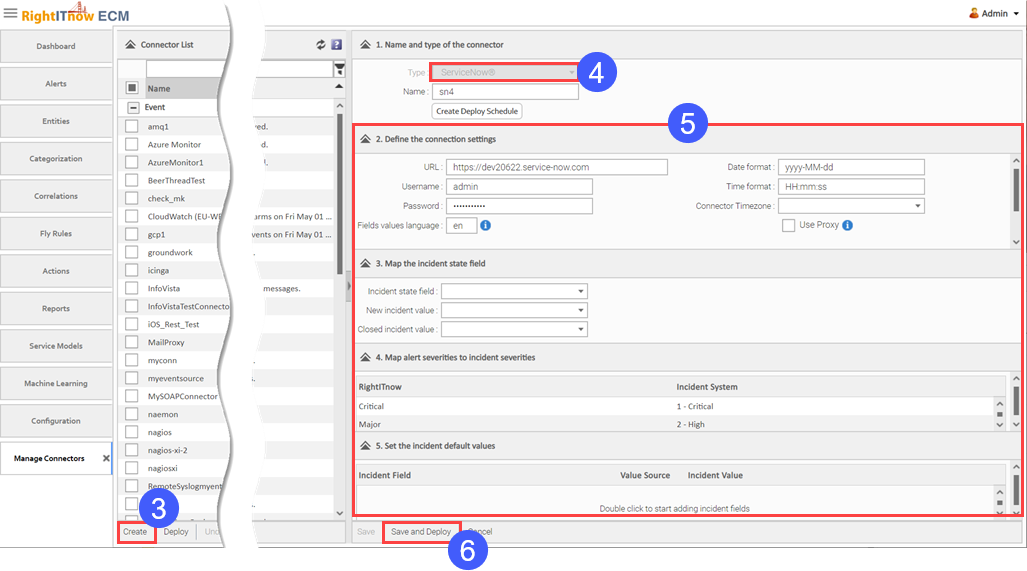Enable the Use Proxy checkbox
1027x571 pixels.
(x=789, y=225)
